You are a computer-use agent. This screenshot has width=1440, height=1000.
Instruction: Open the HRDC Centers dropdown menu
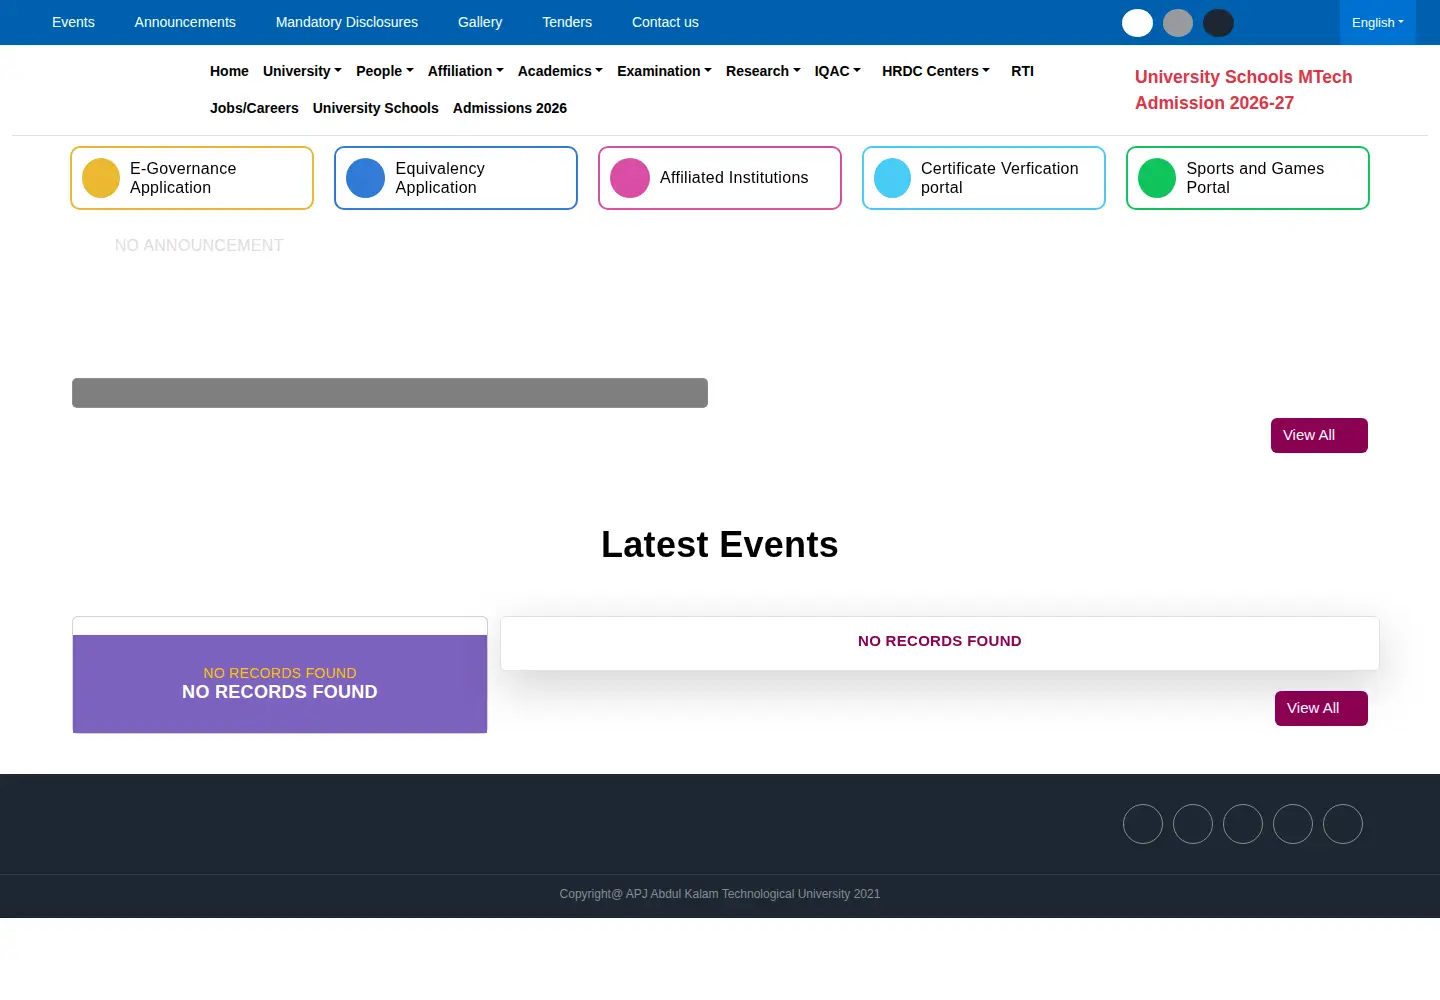936,71
